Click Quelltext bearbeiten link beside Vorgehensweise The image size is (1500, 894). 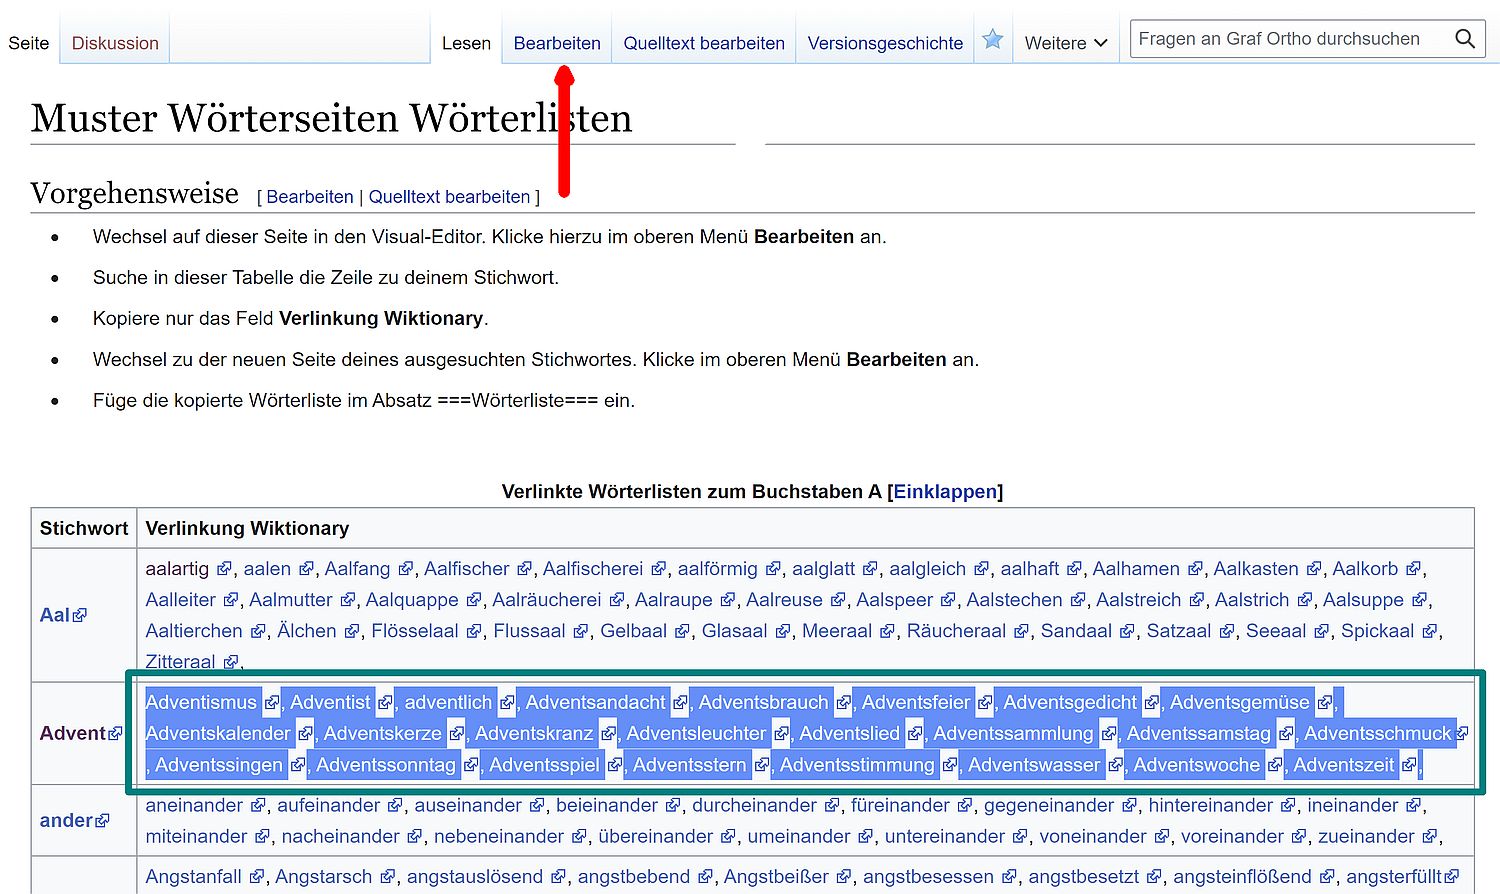click(x=449, y=197)
